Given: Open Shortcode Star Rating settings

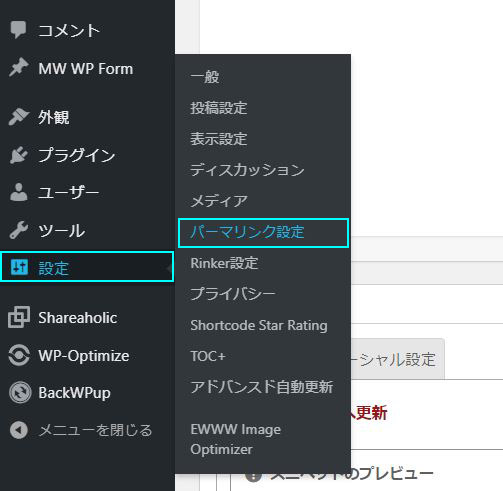Looking at the screenshot, I should 259,325.
